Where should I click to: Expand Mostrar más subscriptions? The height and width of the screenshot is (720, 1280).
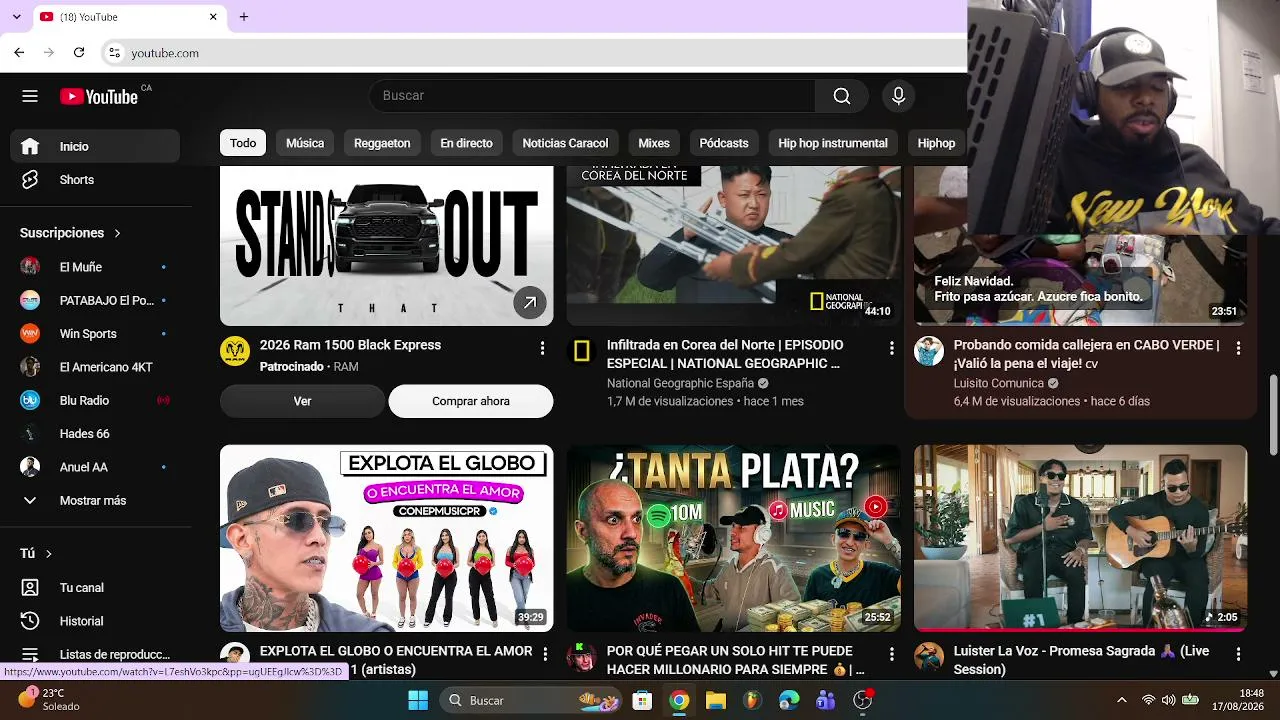(x=95, y=500)
